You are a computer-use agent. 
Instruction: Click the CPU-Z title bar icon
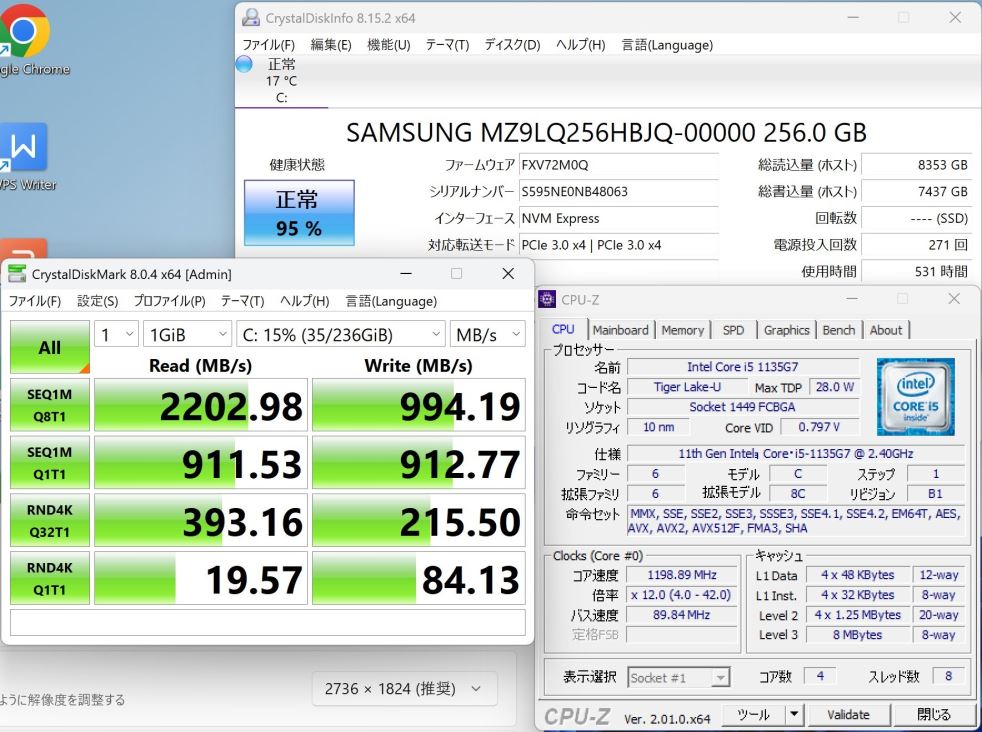(547, 299)
